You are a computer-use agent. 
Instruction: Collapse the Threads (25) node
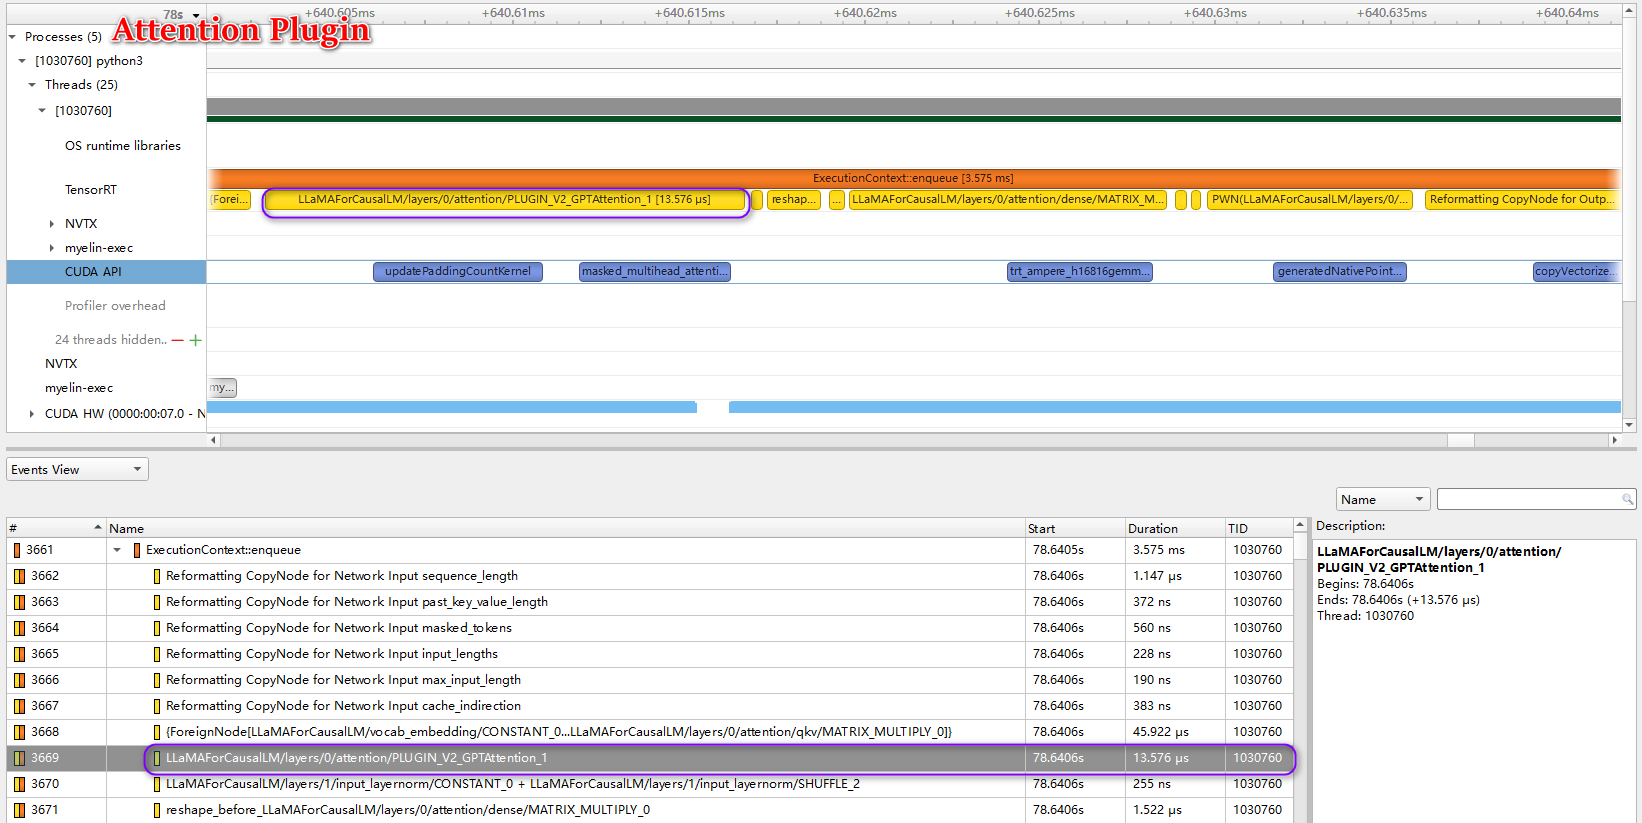pos(32,85)
